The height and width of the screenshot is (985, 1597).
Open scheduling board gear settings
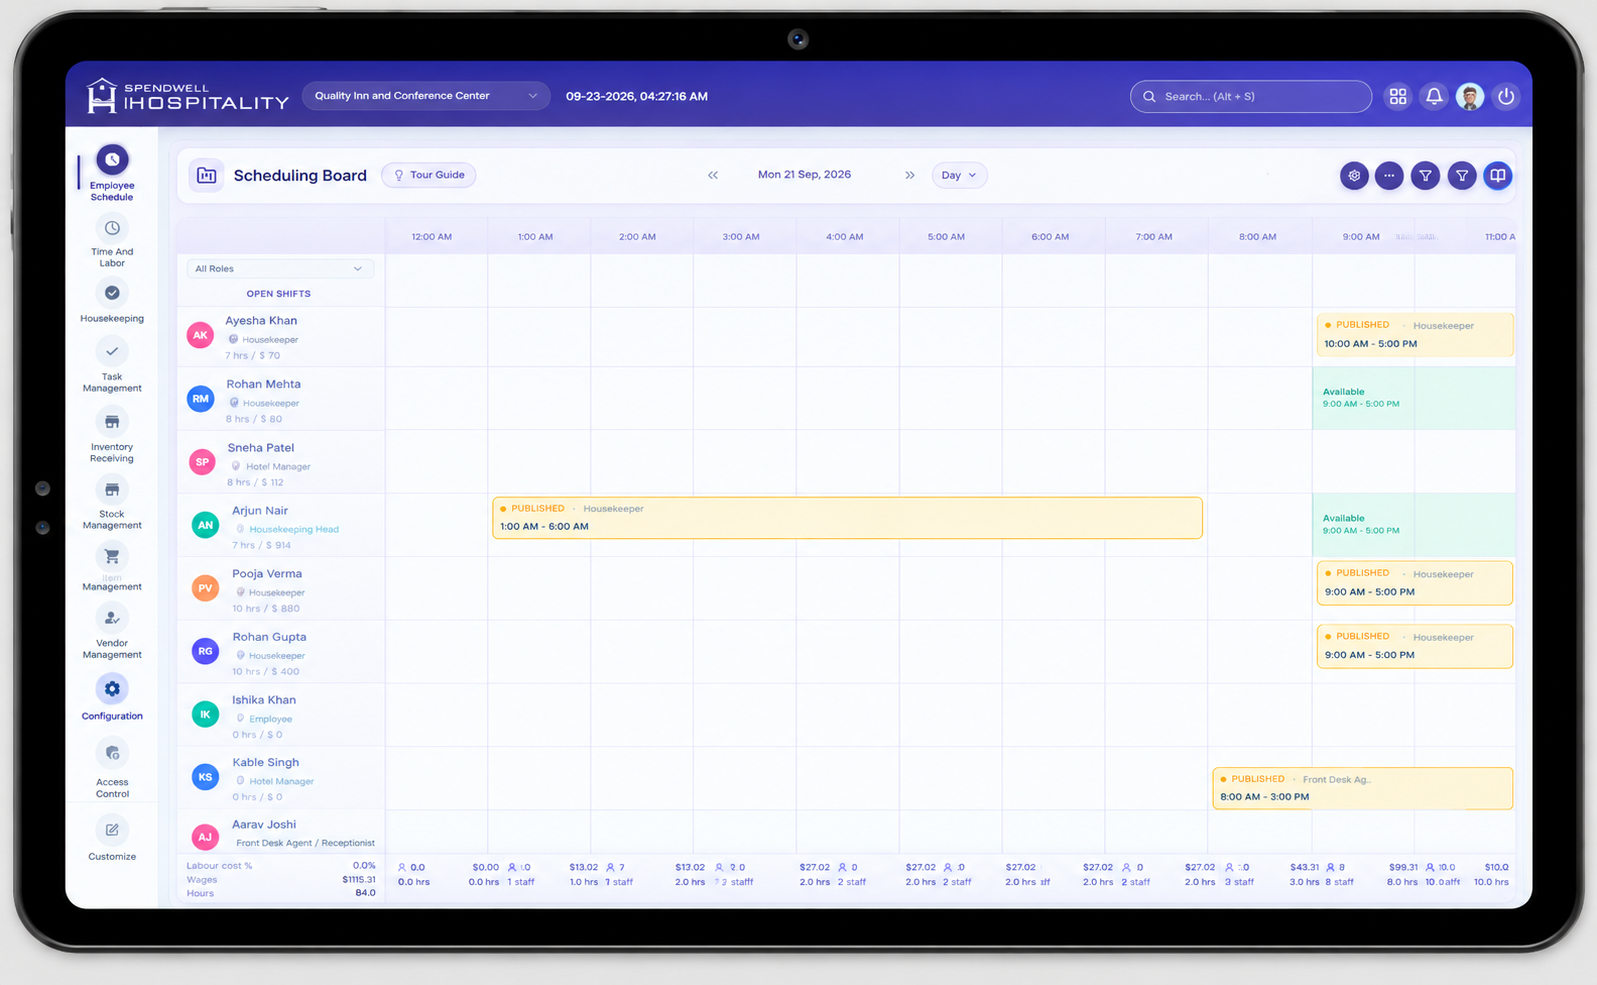point(1354,175)
